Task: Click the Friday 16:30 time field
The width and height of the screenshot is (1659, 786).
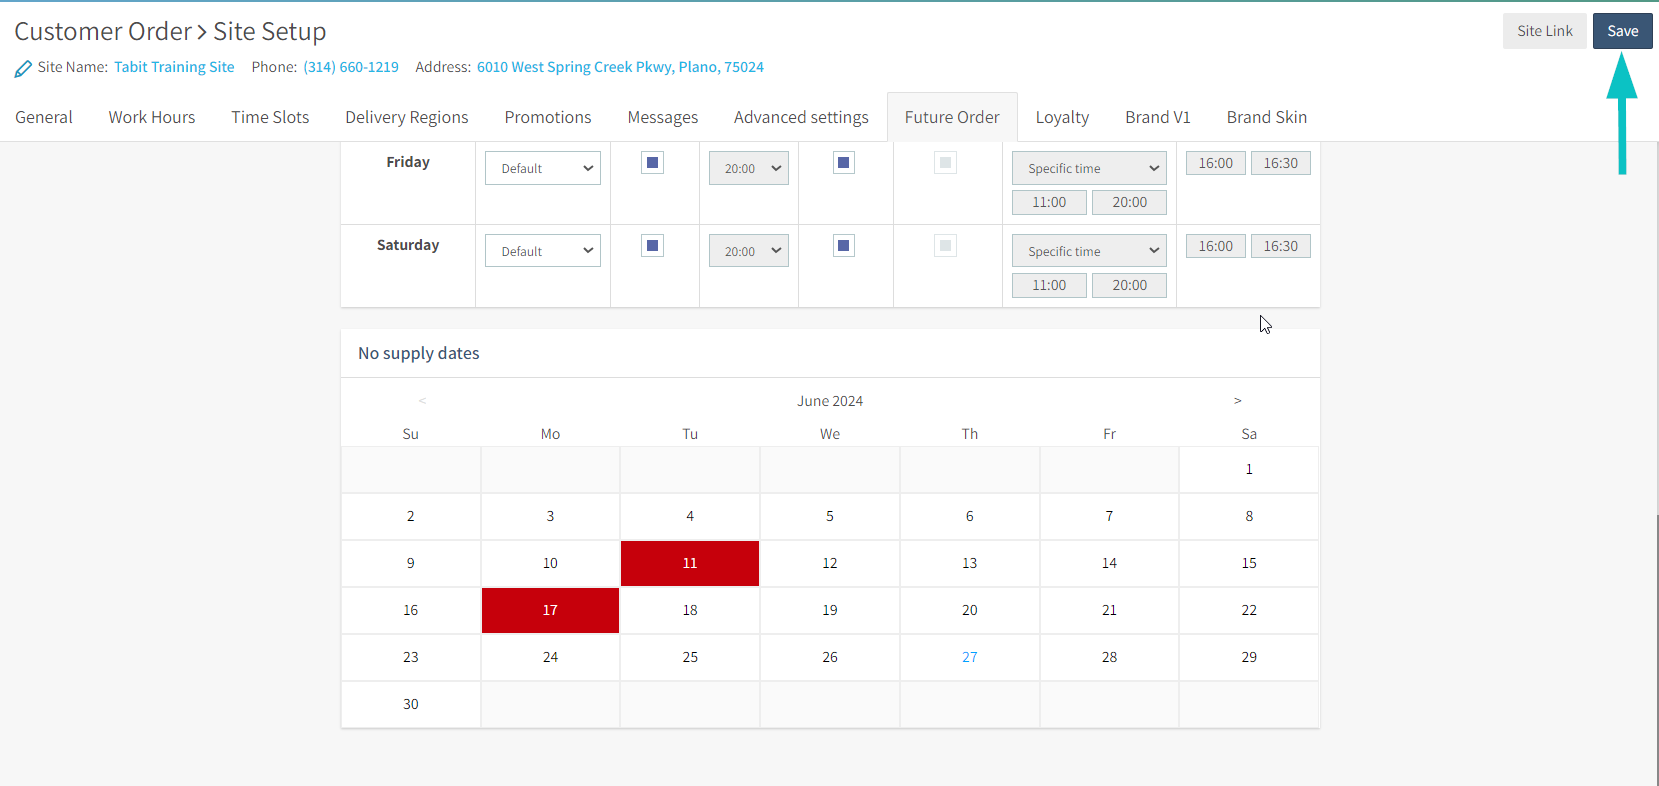Action: 1281,163
